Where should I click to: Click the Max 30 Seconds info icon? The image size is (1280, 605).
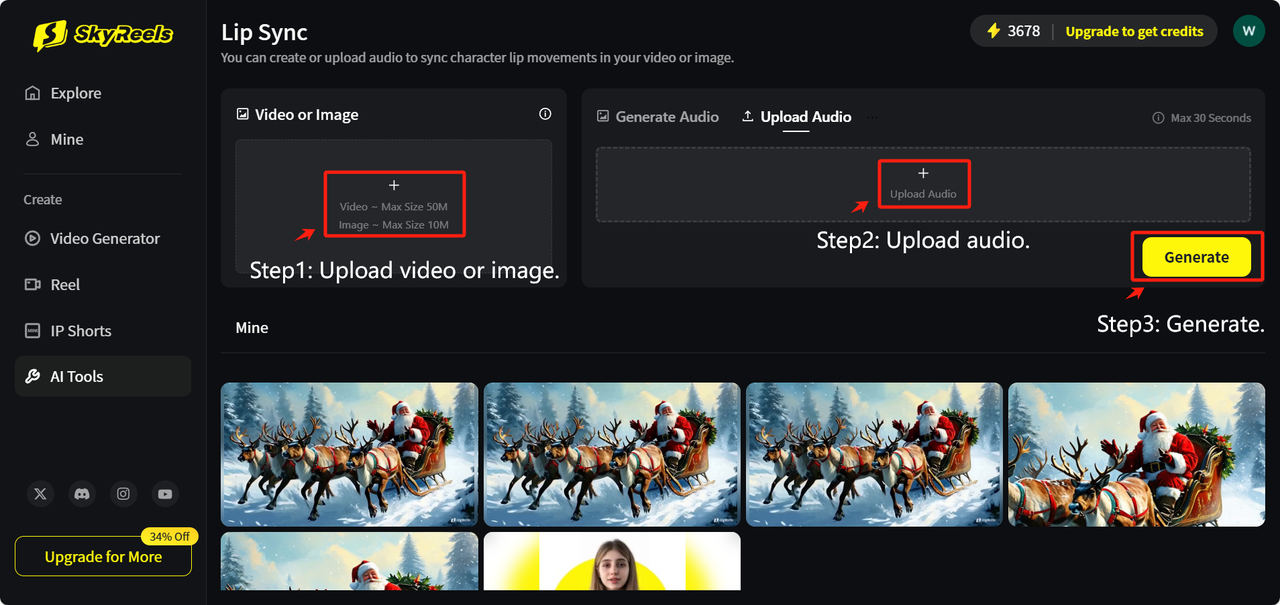pyautogui.click(x=1158, y=118)
